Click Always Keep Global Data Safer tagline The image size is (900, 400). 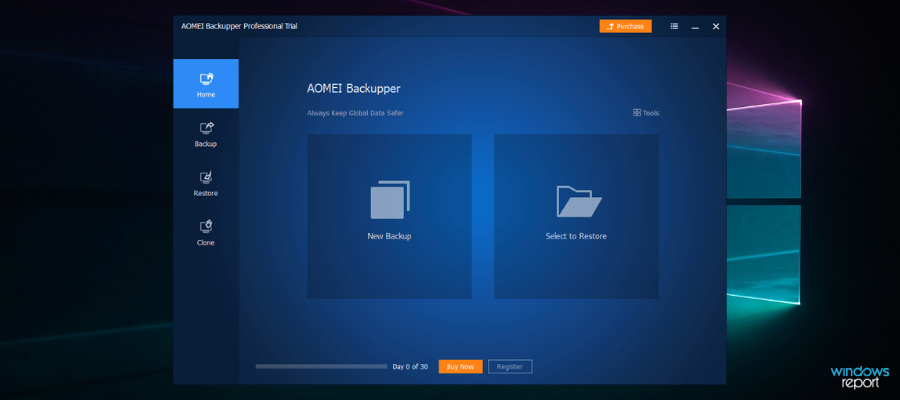click(x=355, y=113)
